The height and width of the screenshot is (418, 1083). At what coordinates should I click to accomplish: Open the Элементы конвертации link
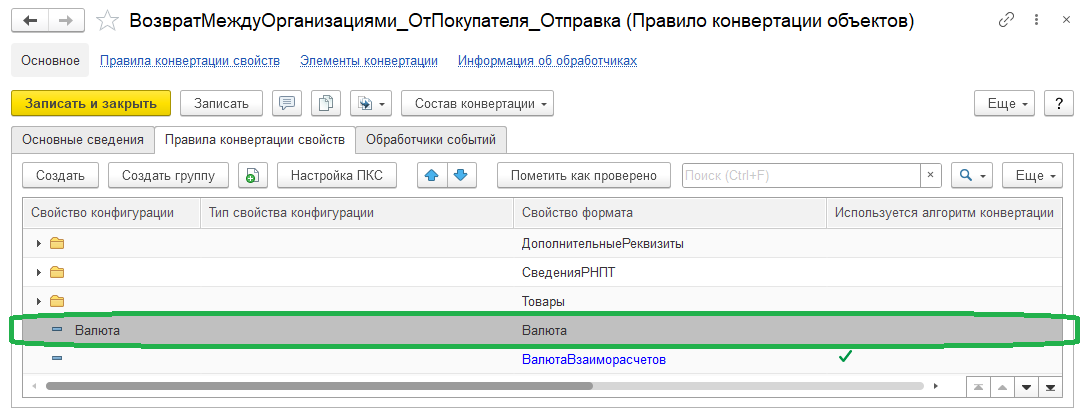[369, 61]
